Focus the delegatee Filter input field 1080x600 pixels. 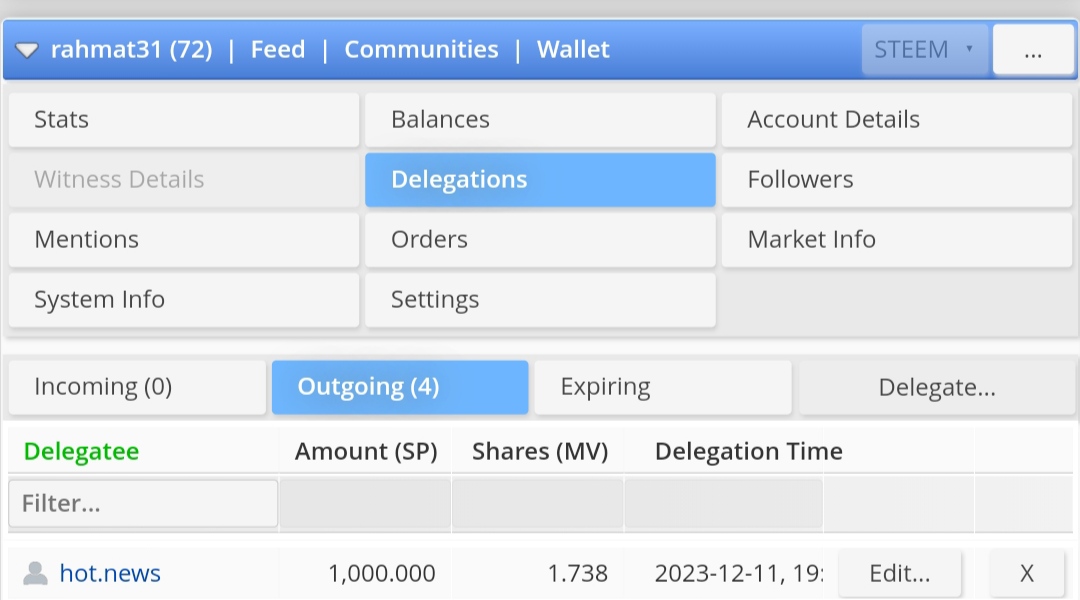(143, 503)
